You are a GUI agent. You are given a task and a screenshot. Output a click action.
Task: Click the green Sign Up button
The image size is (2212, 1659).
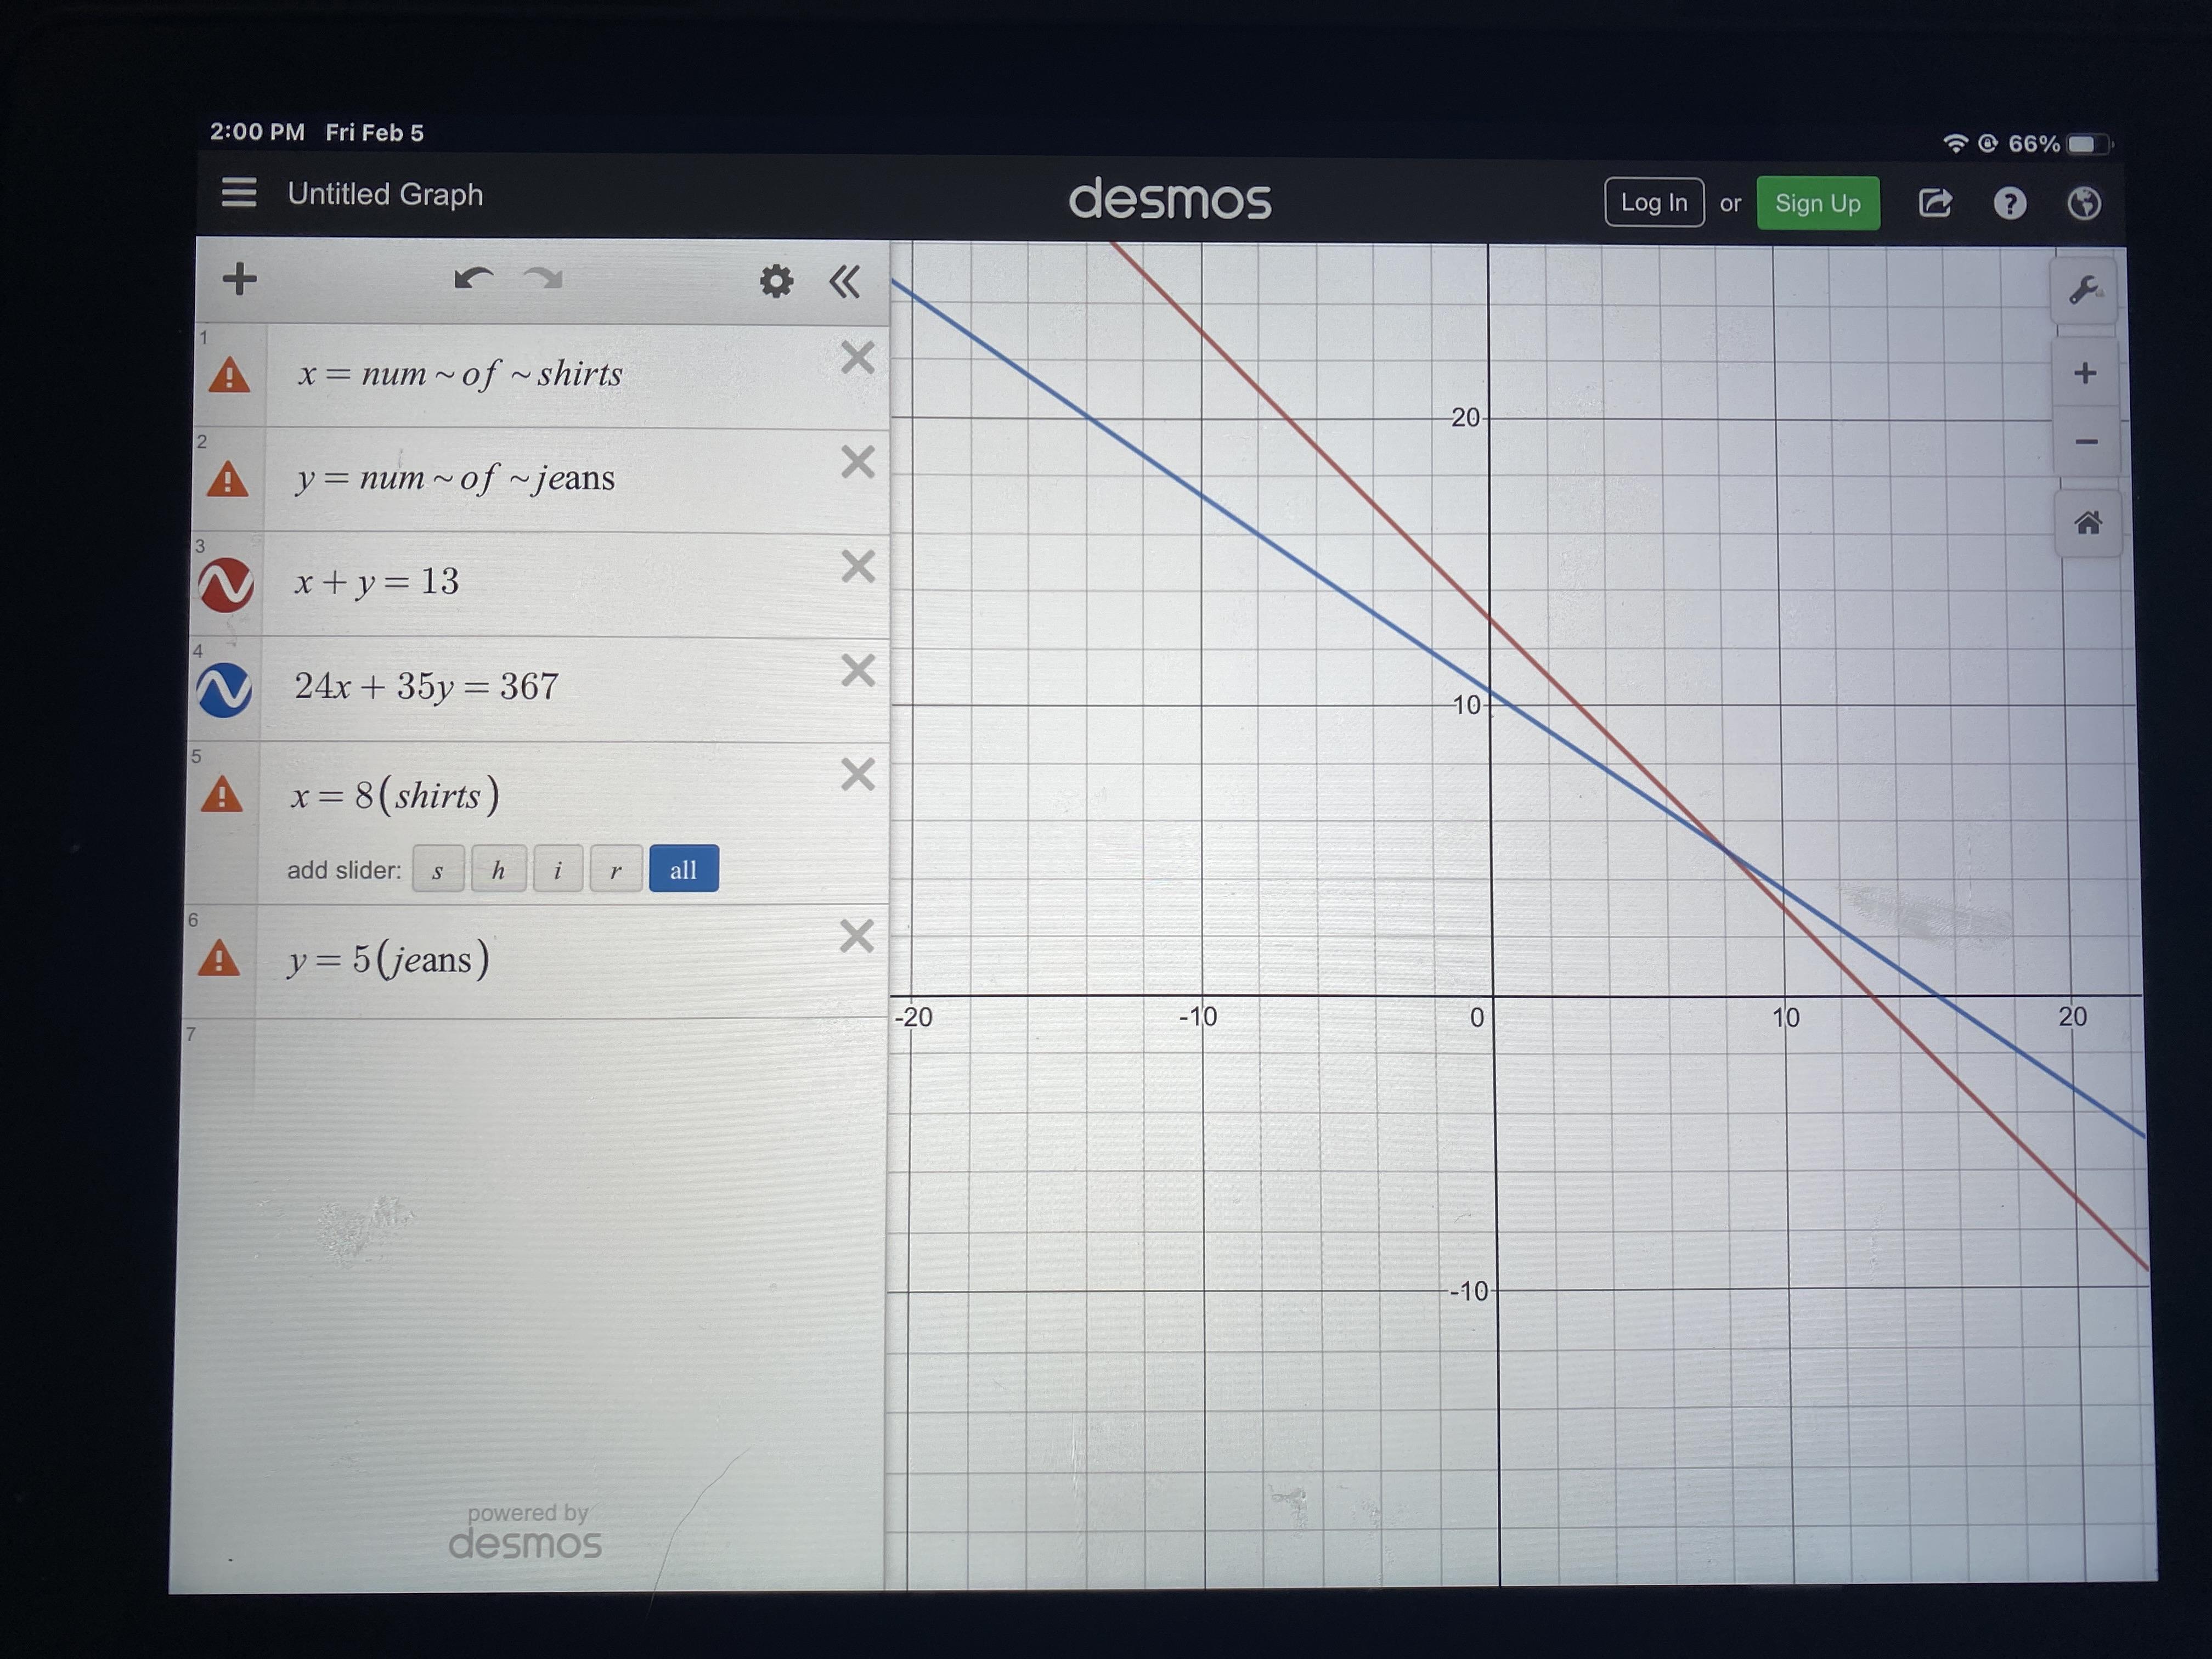[x=1817, y=204]
